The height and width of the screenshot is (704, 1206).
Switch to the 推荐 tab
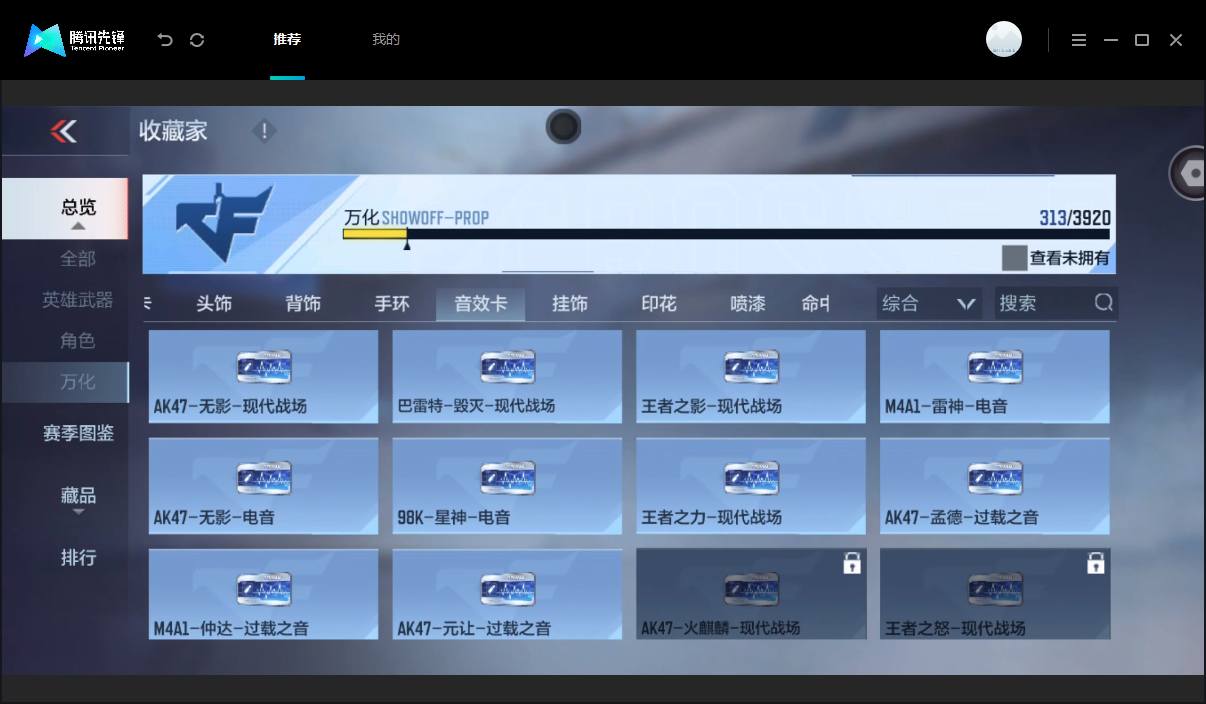pyautogui.click(x=287, y=40)
